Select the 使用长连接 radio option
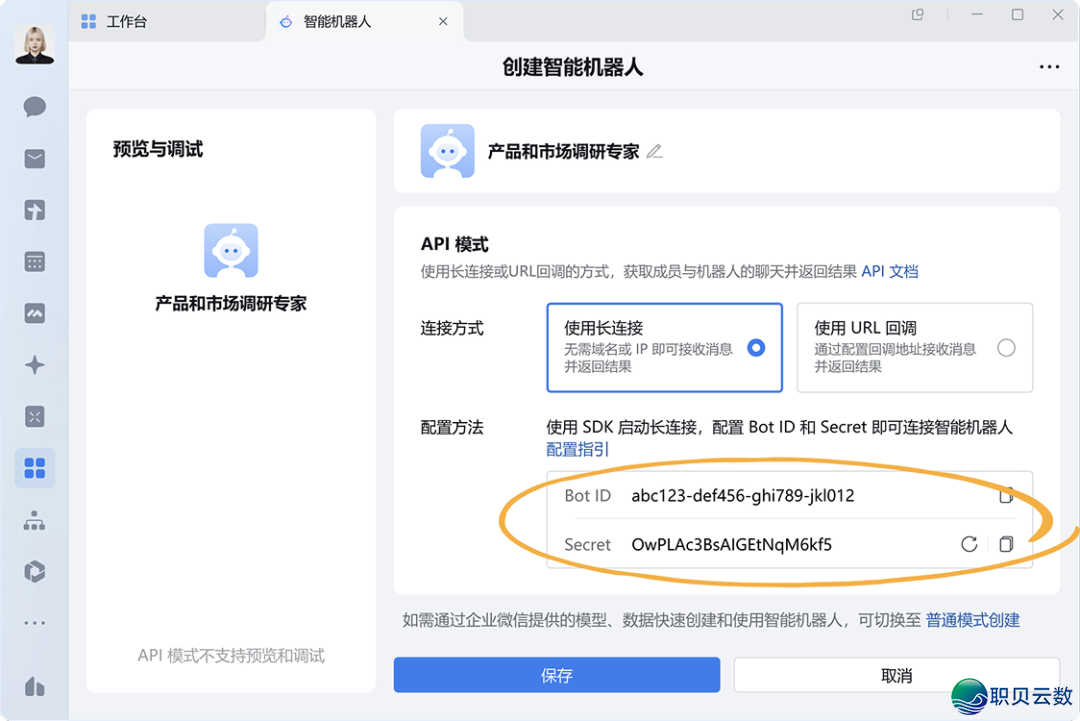Viewport: 1080px width, 721px height. click(x=756, y=348)
